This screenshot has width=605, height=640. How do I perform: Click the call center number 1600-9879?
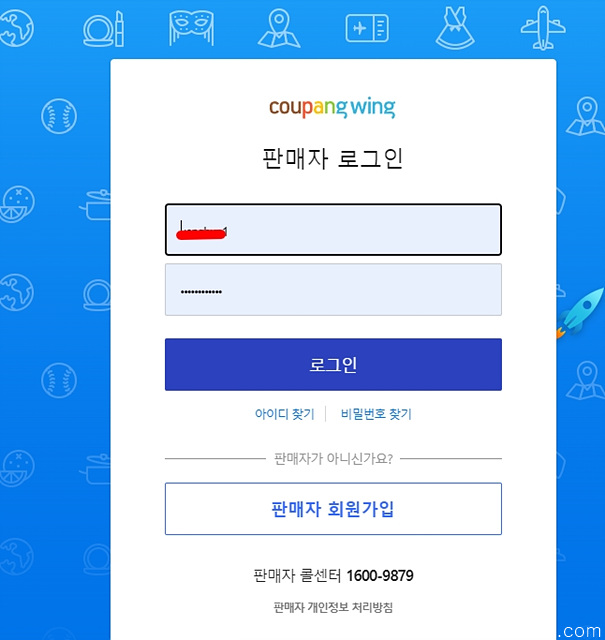pos(380,576)
